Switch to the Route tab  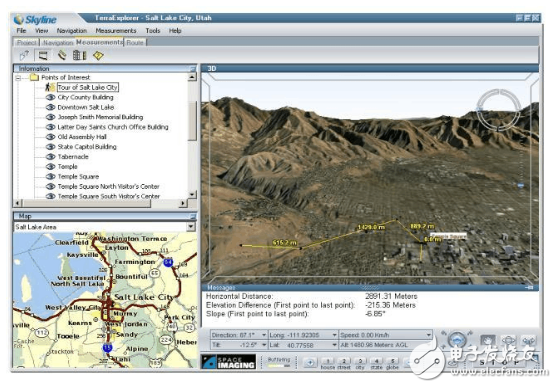pyautogui.click(x=135, y=43)
